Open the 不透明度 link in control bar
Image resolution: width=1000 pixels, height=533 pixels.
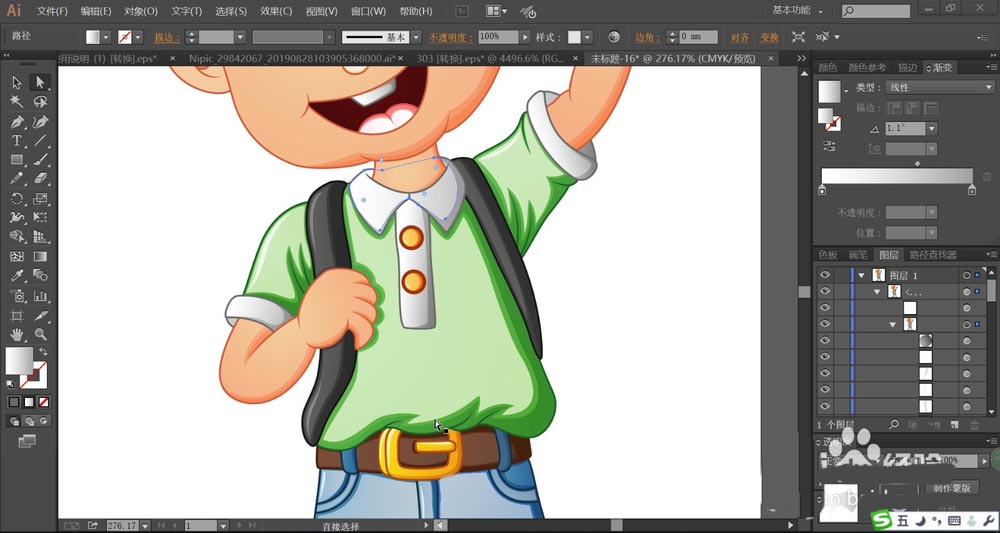coord(452,37)
